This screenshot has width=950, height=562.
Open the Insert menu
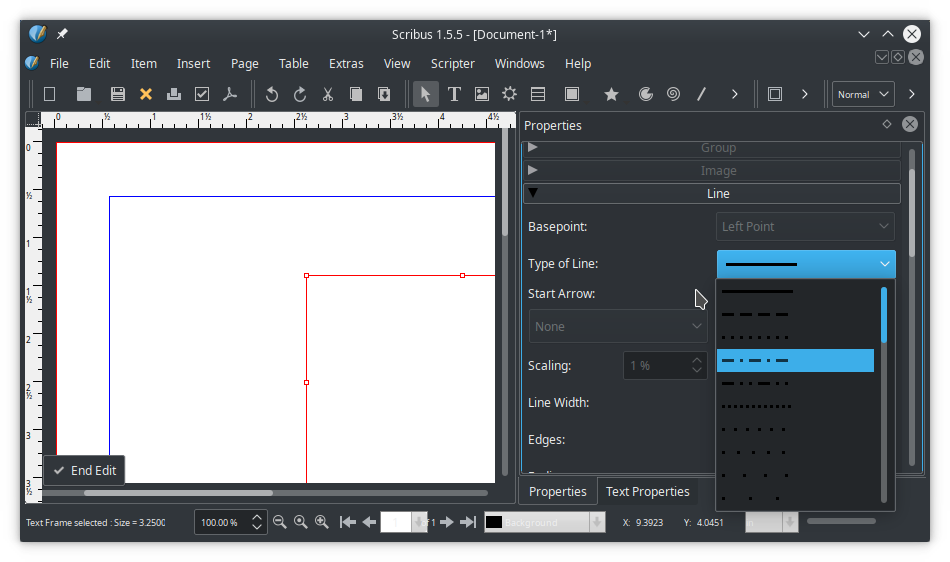(193, 63)
